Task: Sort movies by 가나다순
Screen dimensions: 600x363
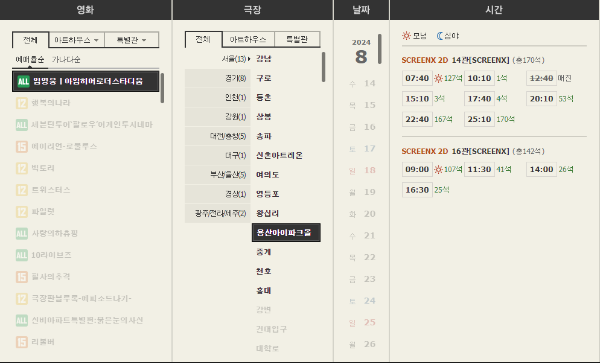Action: coord(66,60)
